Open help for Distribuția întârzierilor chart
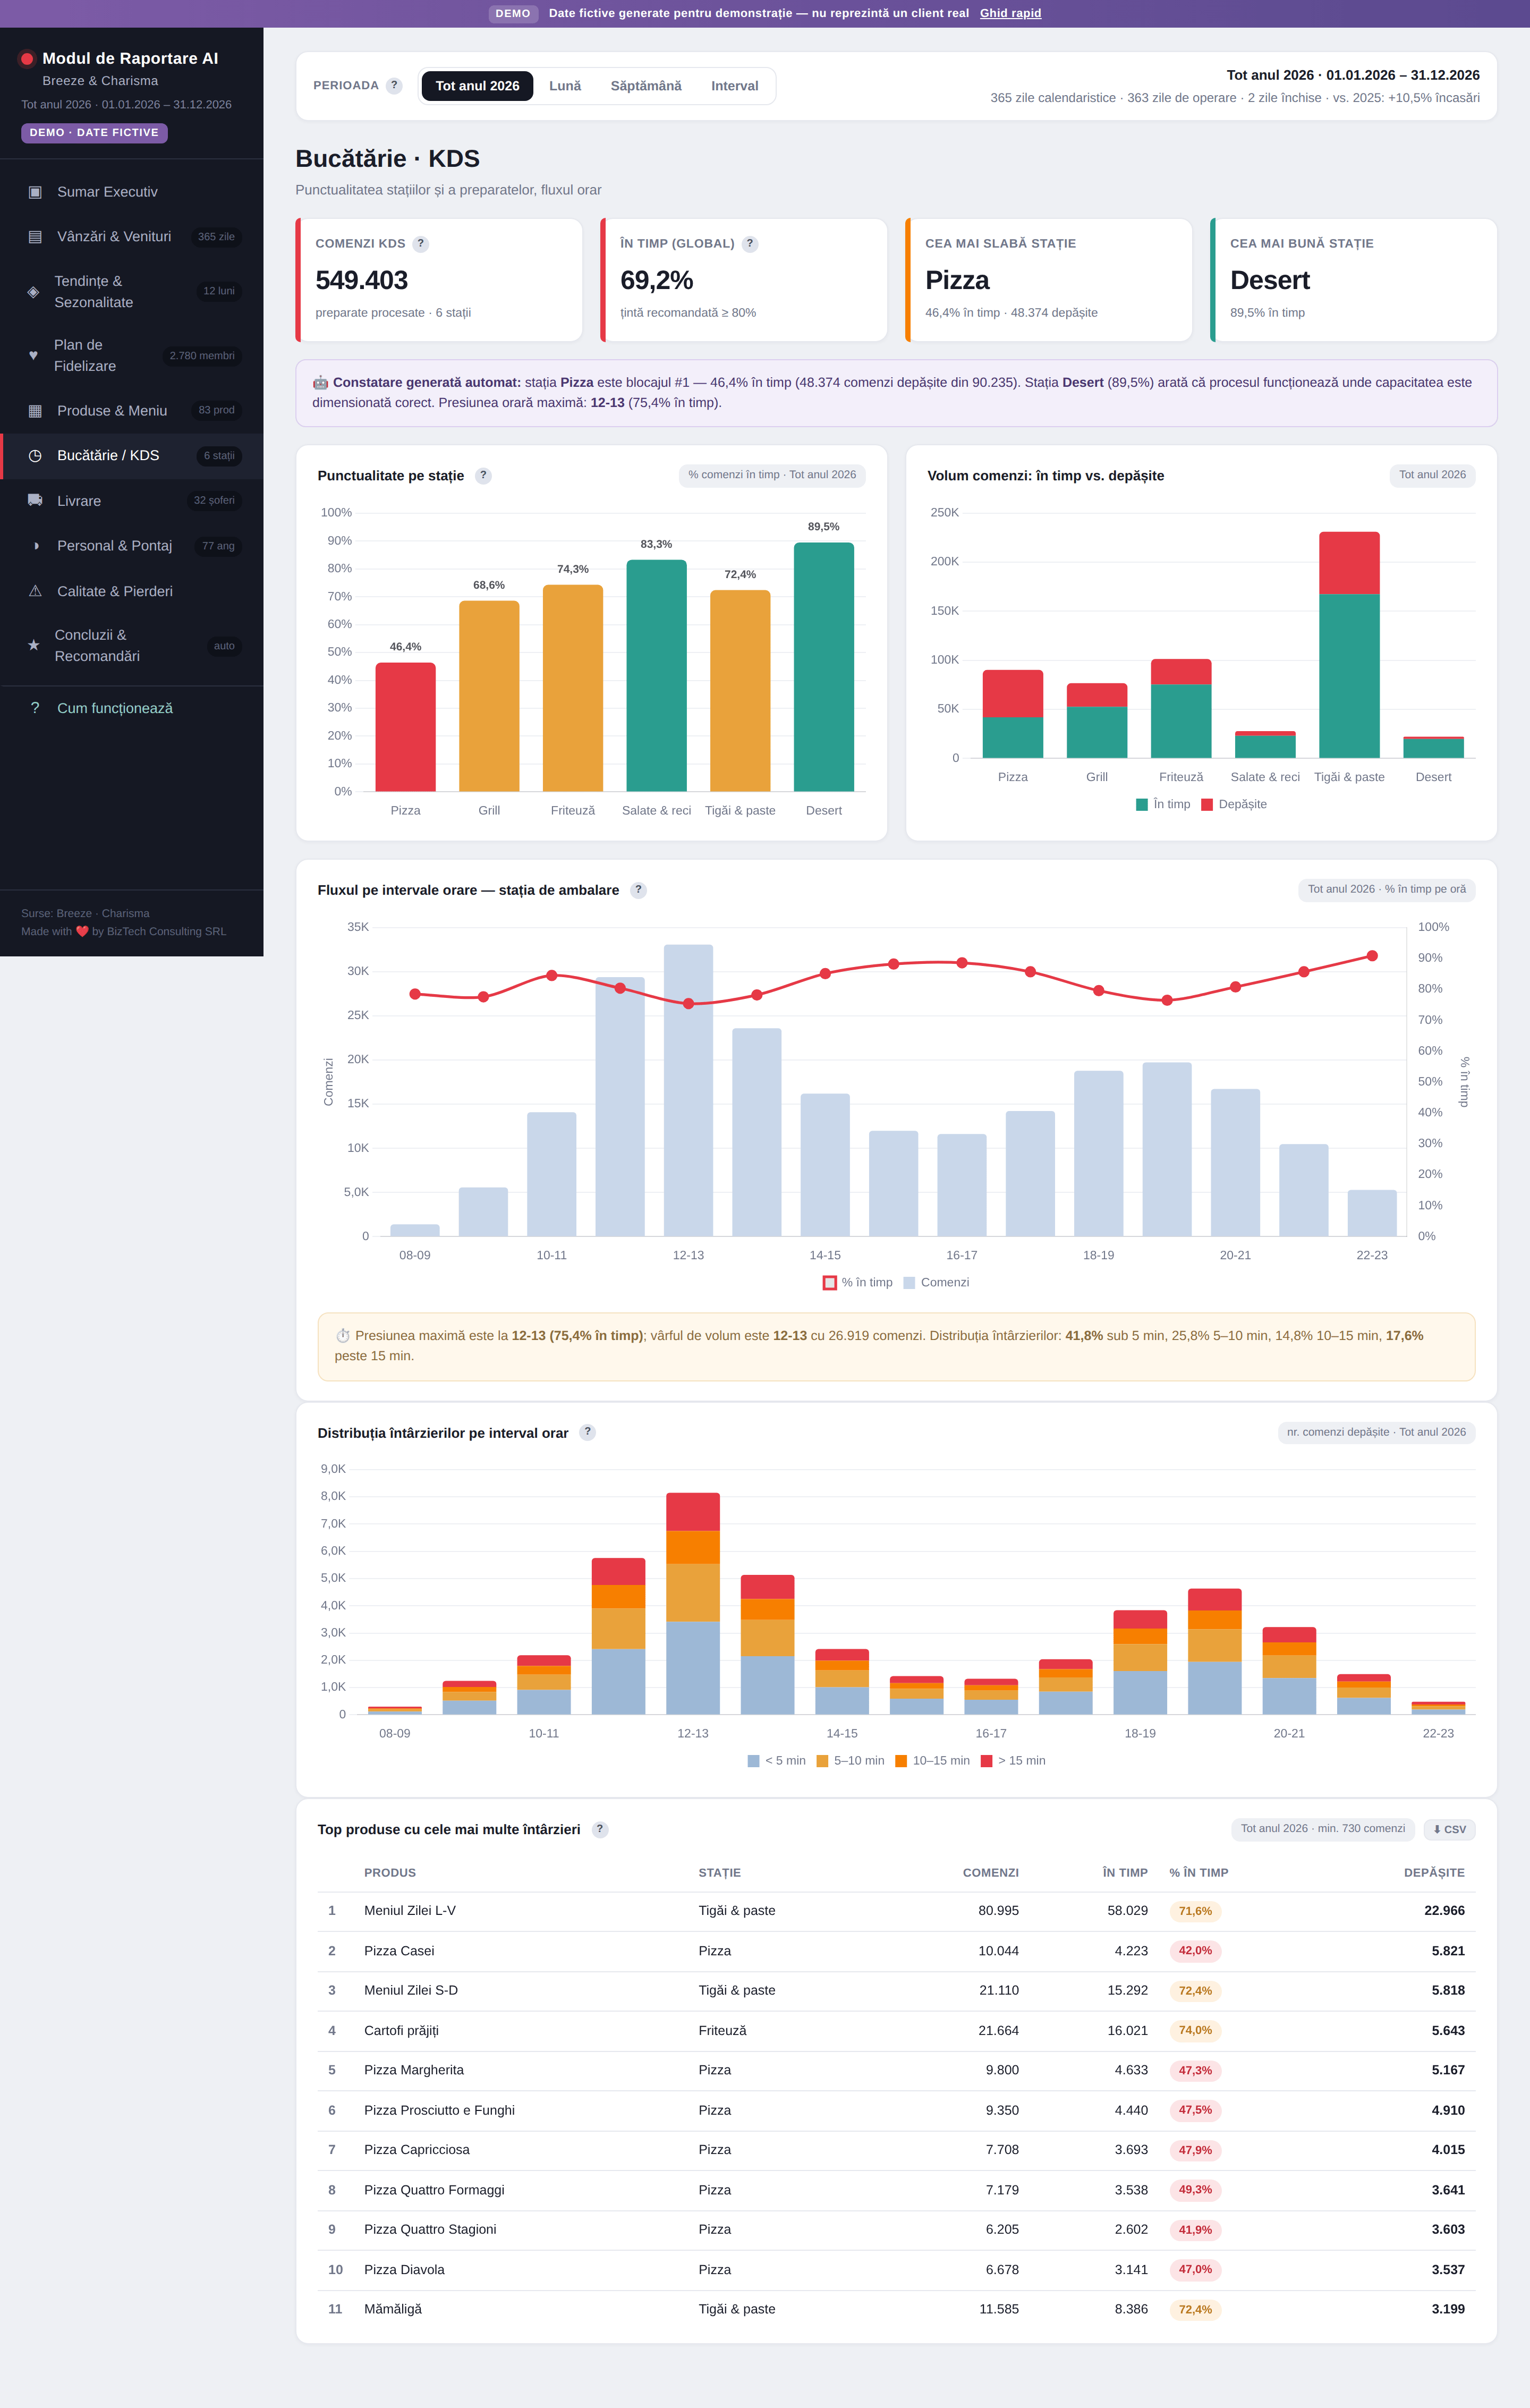The height and width of the screenshot is (2408, 1530). pos(587,1432)
